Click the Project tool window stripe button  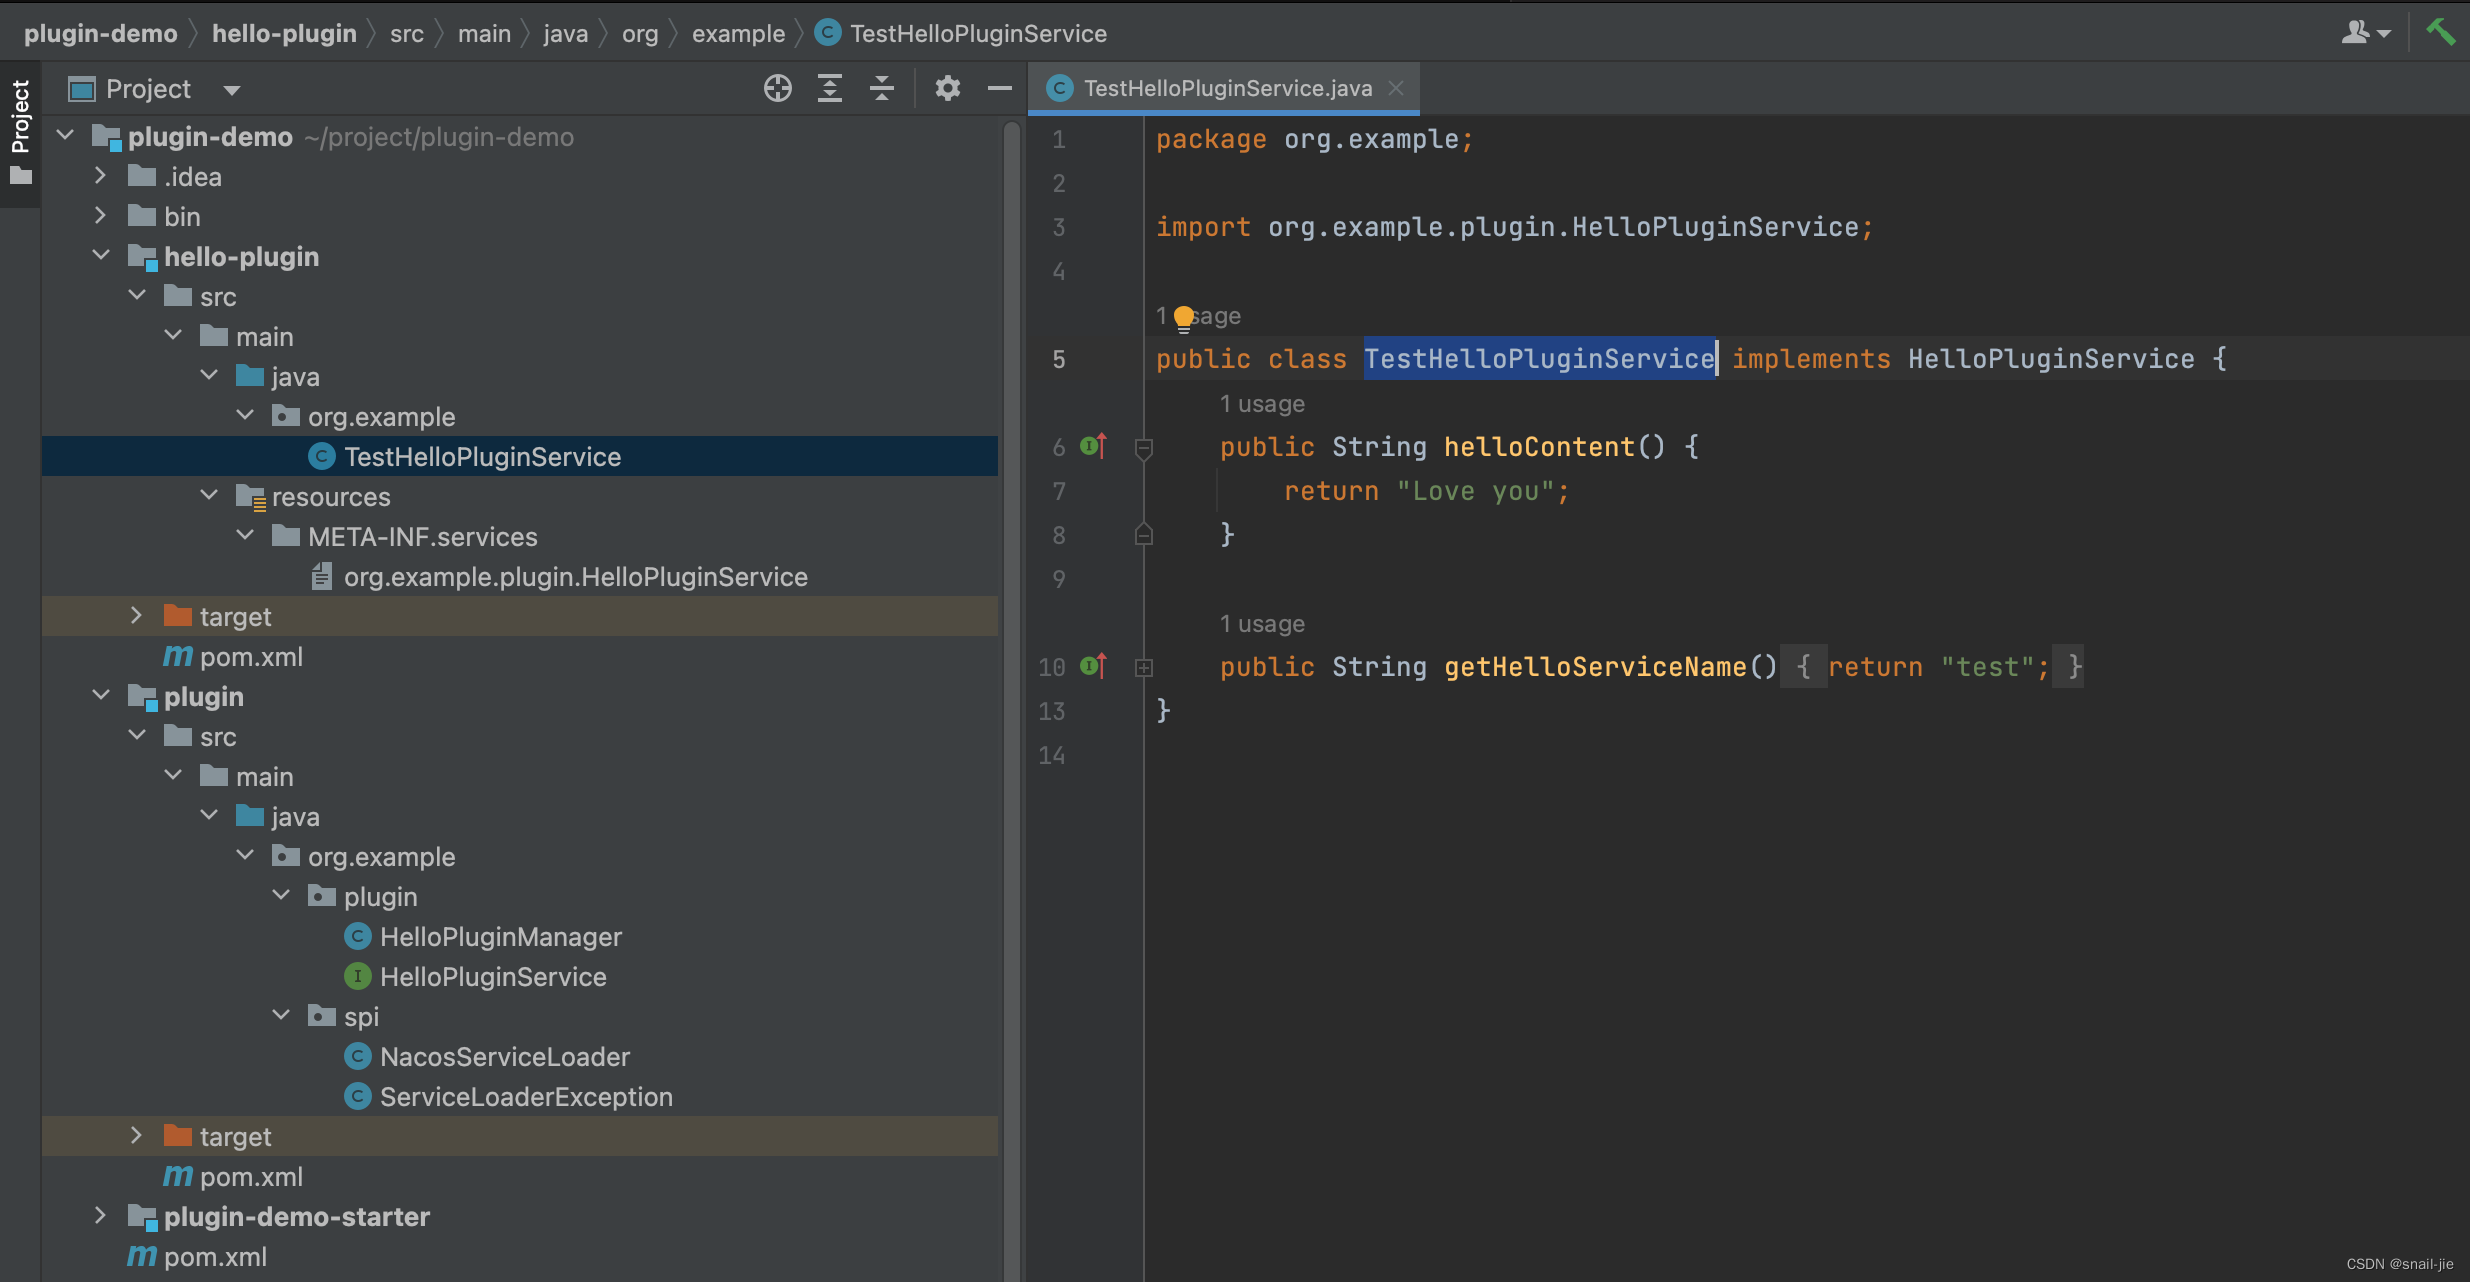click(20, 132)
